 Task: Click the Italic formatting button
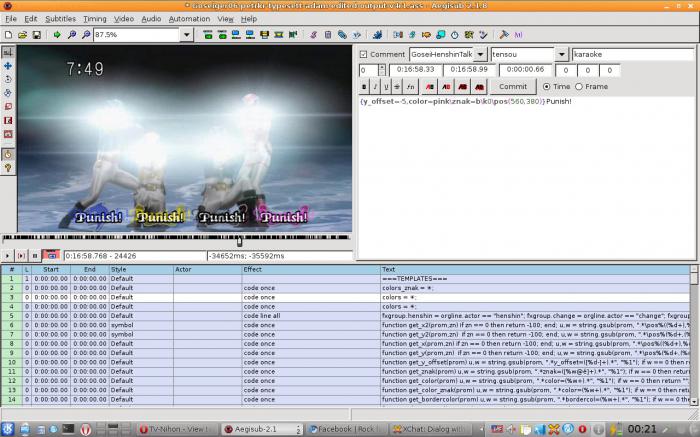[375, 87]
